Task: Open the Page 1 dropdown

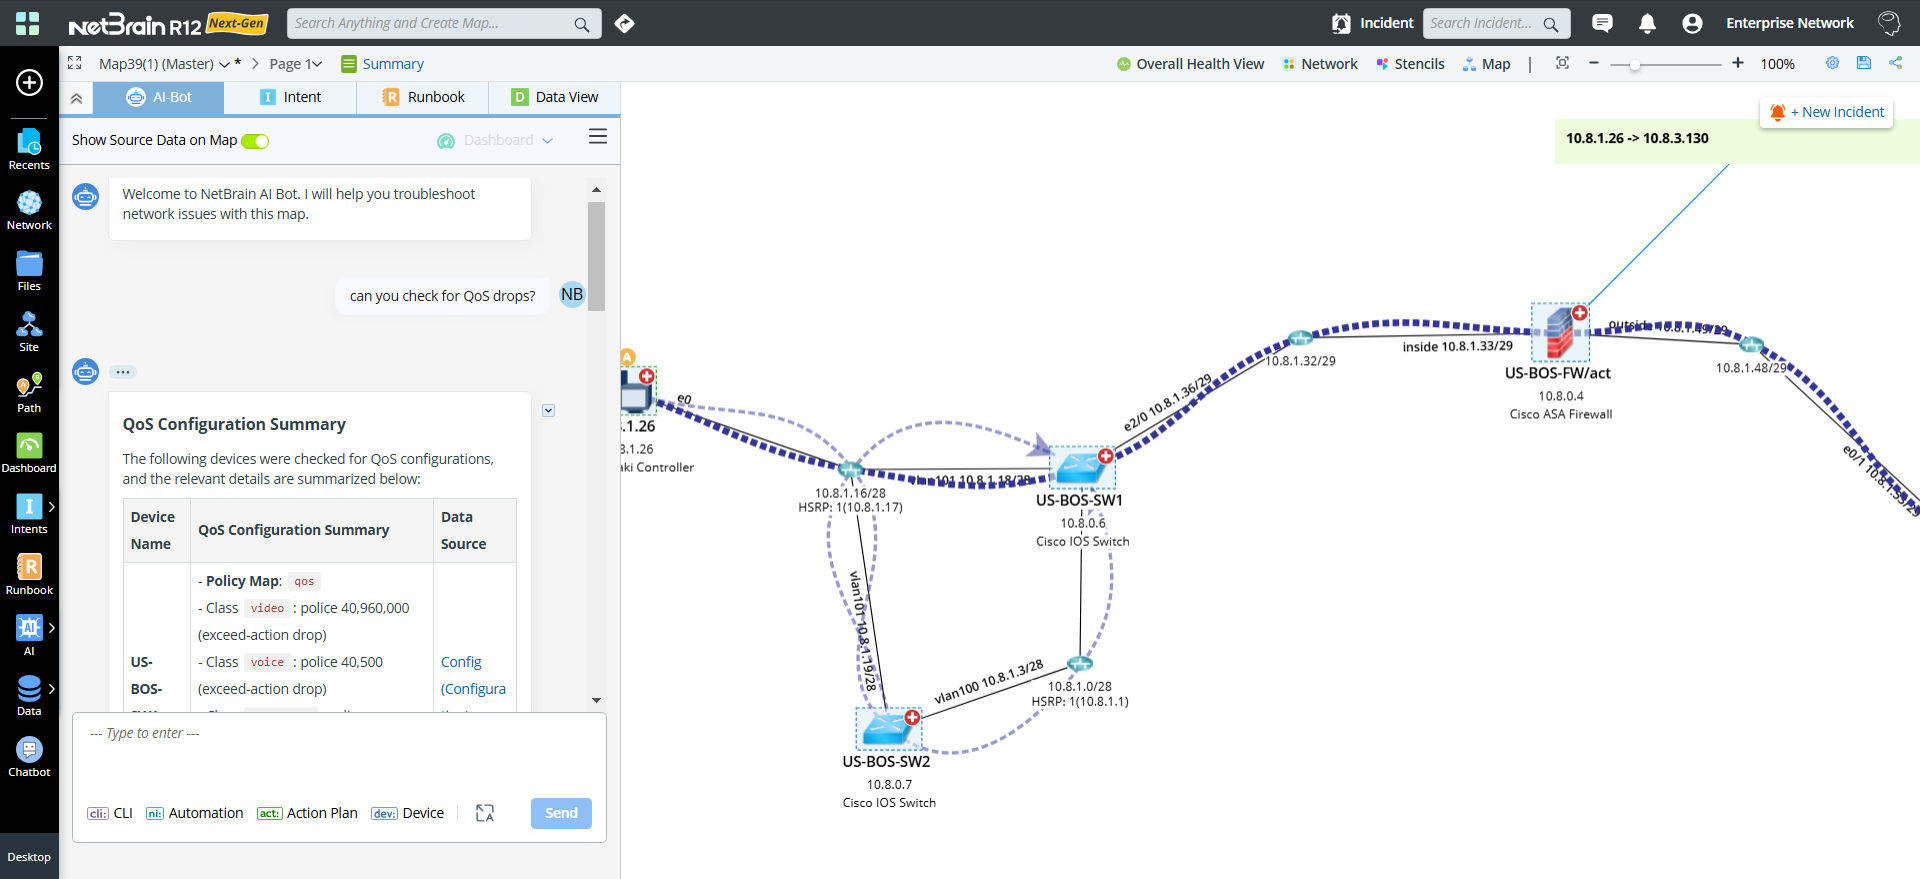Action: tap(296, 64)
